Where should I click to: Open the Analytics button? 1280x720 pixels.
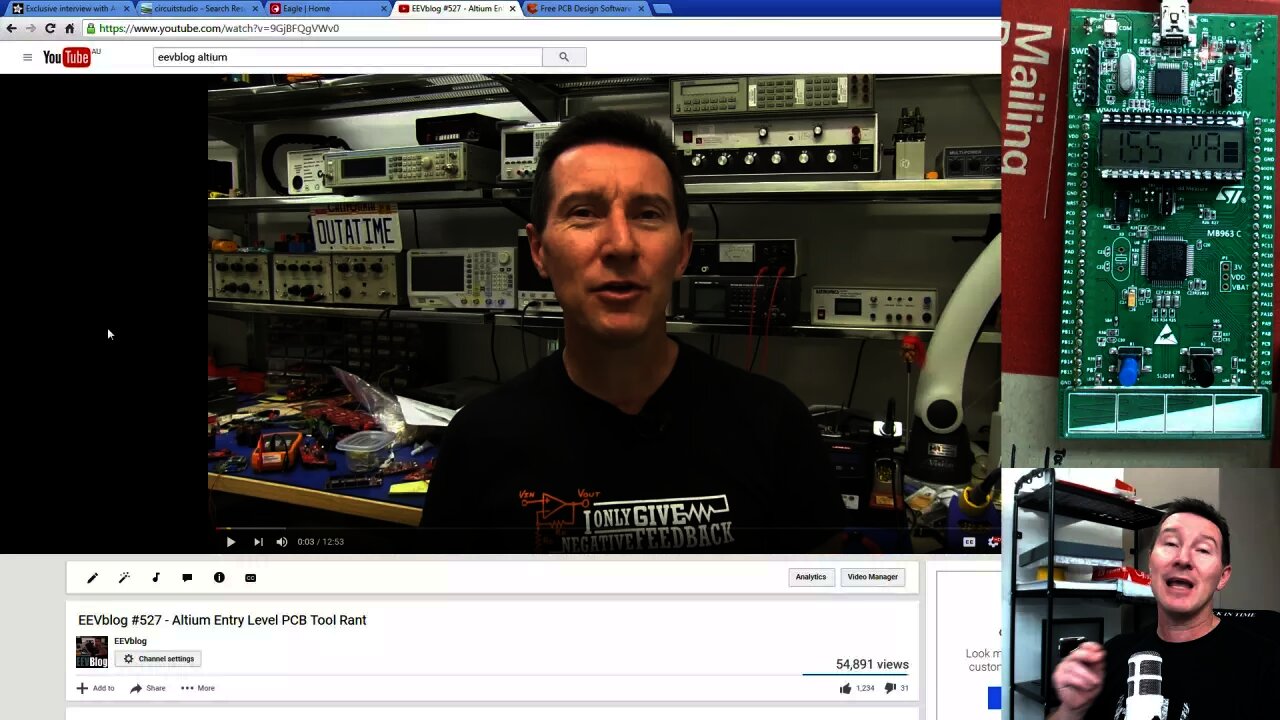[x=811, y=577]
